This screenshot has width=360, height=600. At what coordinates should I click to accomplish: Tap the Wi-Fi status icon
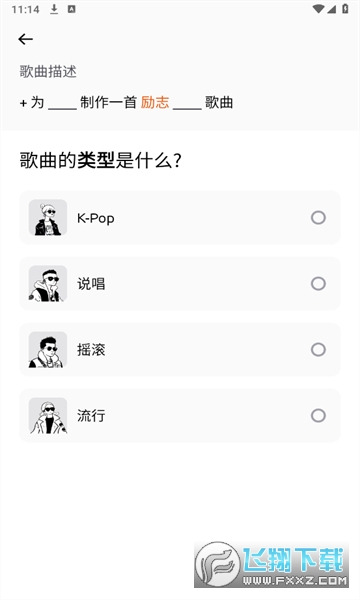(318, 9)
